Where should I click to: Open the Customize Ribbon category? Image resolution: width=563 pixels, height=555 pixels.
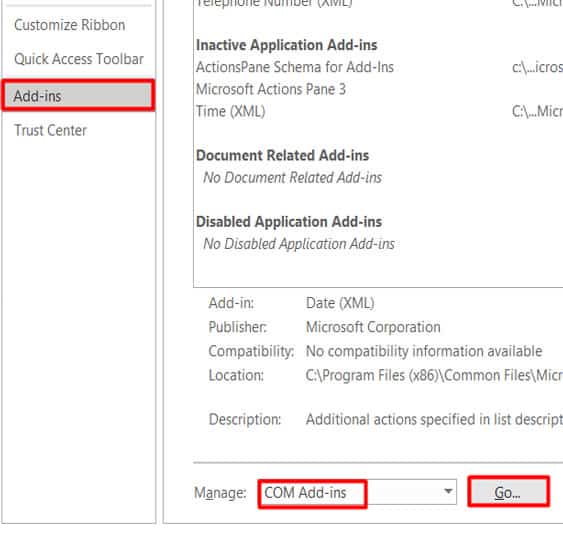click(x=70, y=25)
